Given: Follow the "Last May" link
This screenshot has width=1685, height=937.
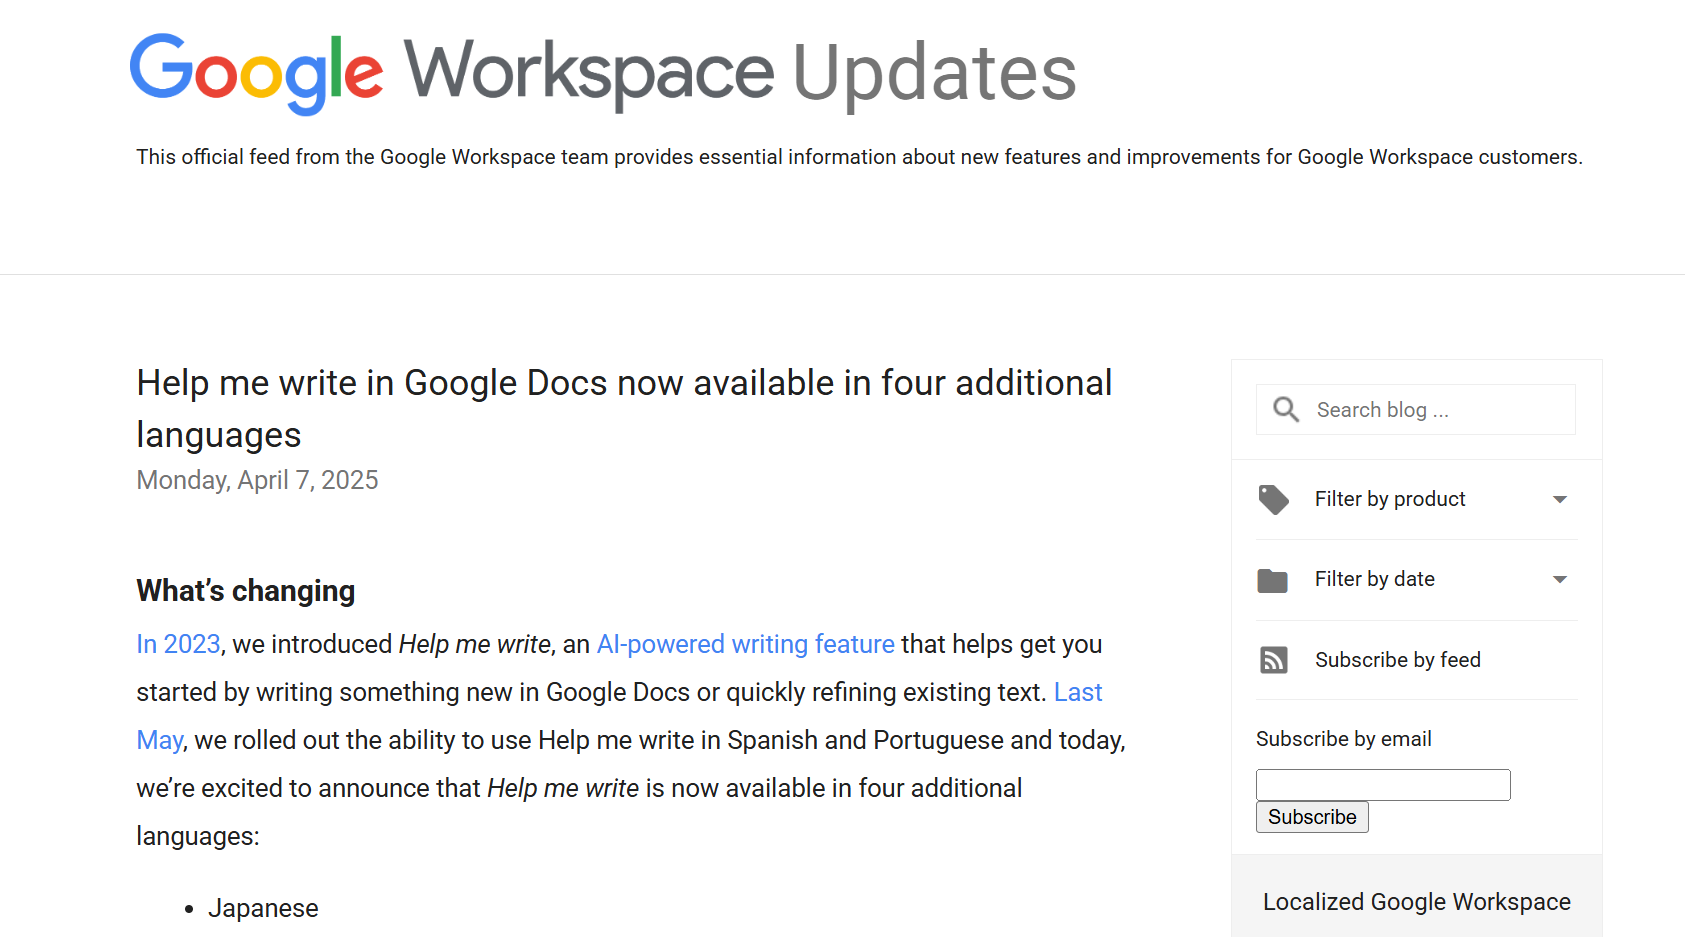Looking at the screenshot, I should [1078, 692].
